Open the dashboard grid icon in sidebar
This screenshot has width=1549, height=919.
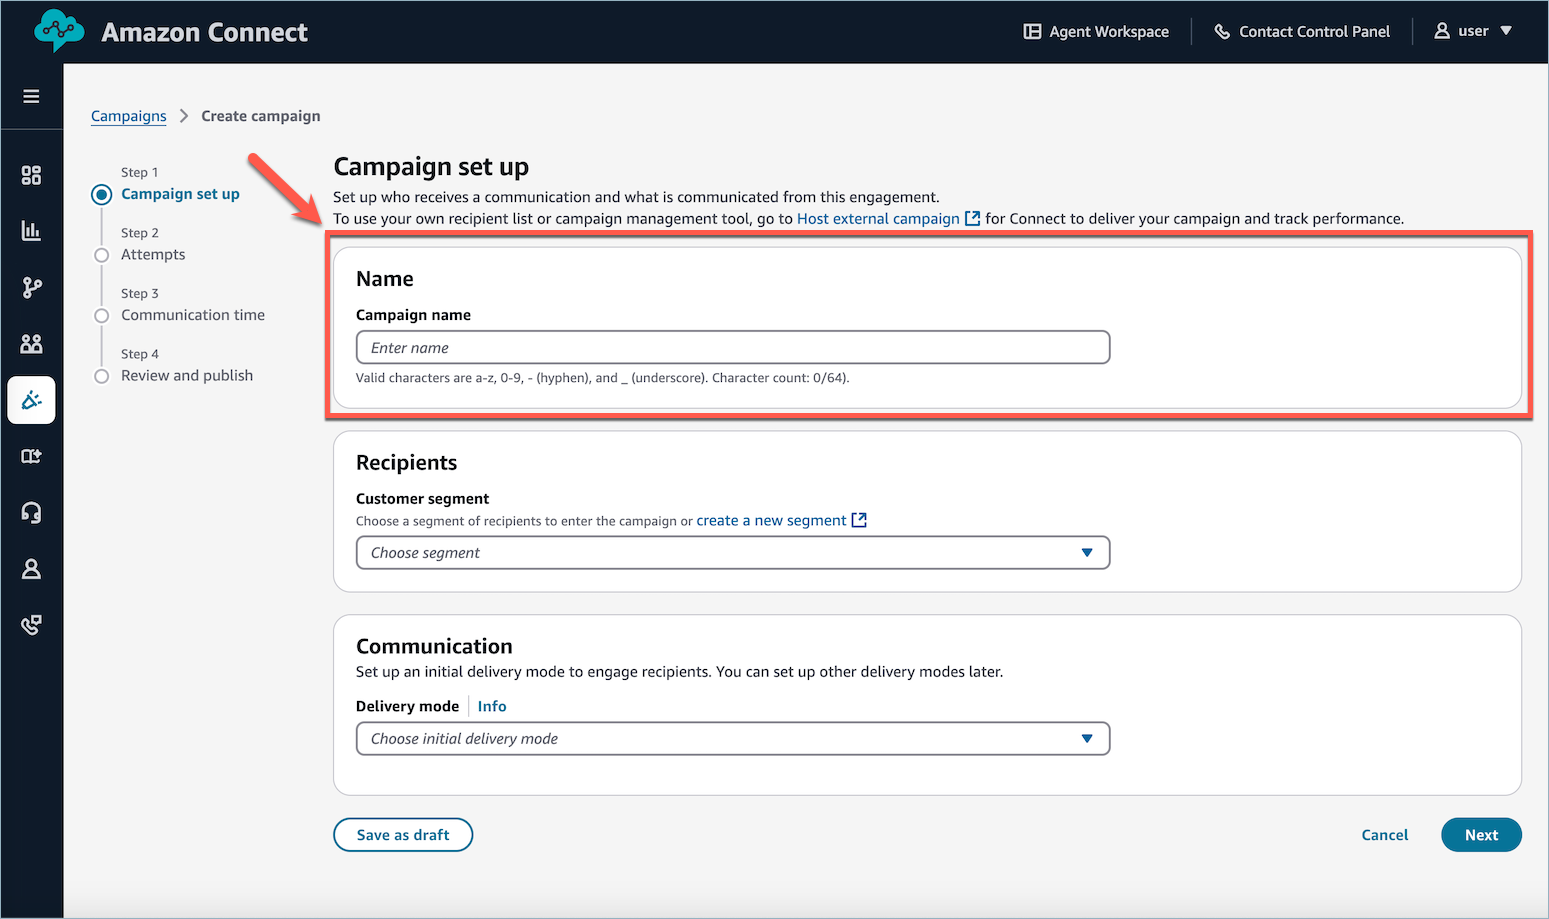[x=32, y=175]
